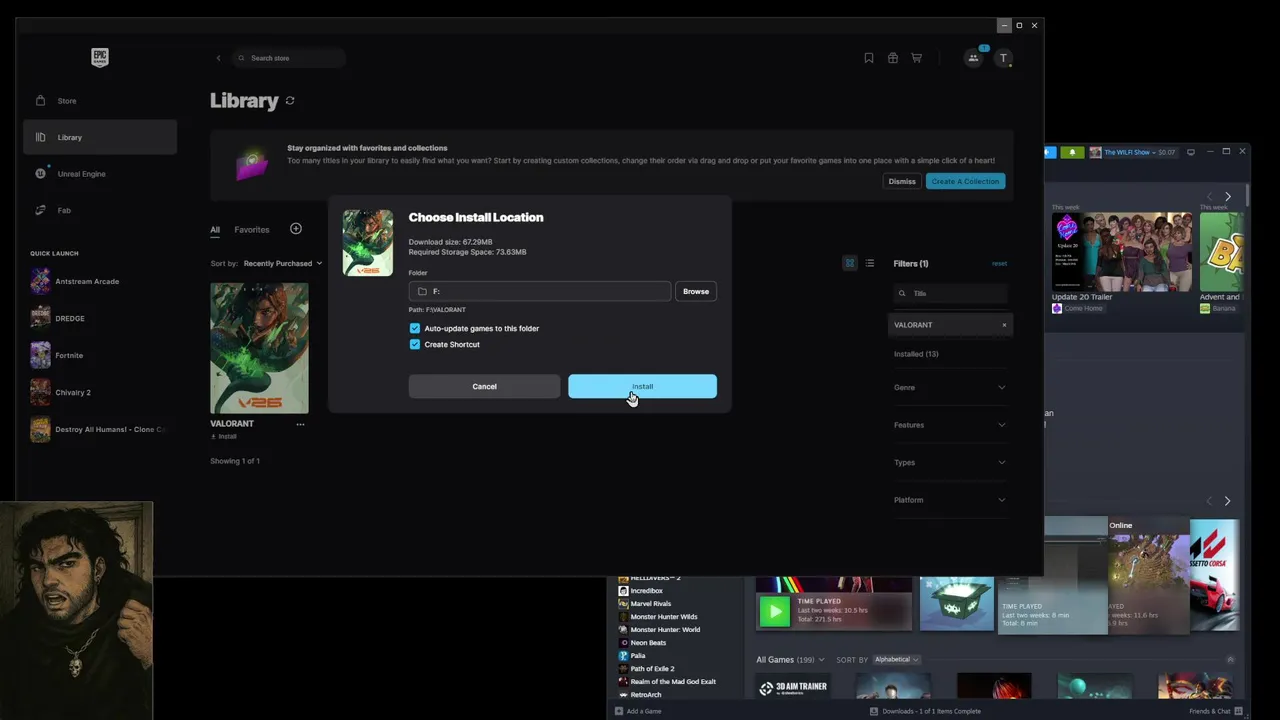Open 3D Aim Trainer game tile
The height and width of the screenshot is (720, 1280).
coord(792,686)
